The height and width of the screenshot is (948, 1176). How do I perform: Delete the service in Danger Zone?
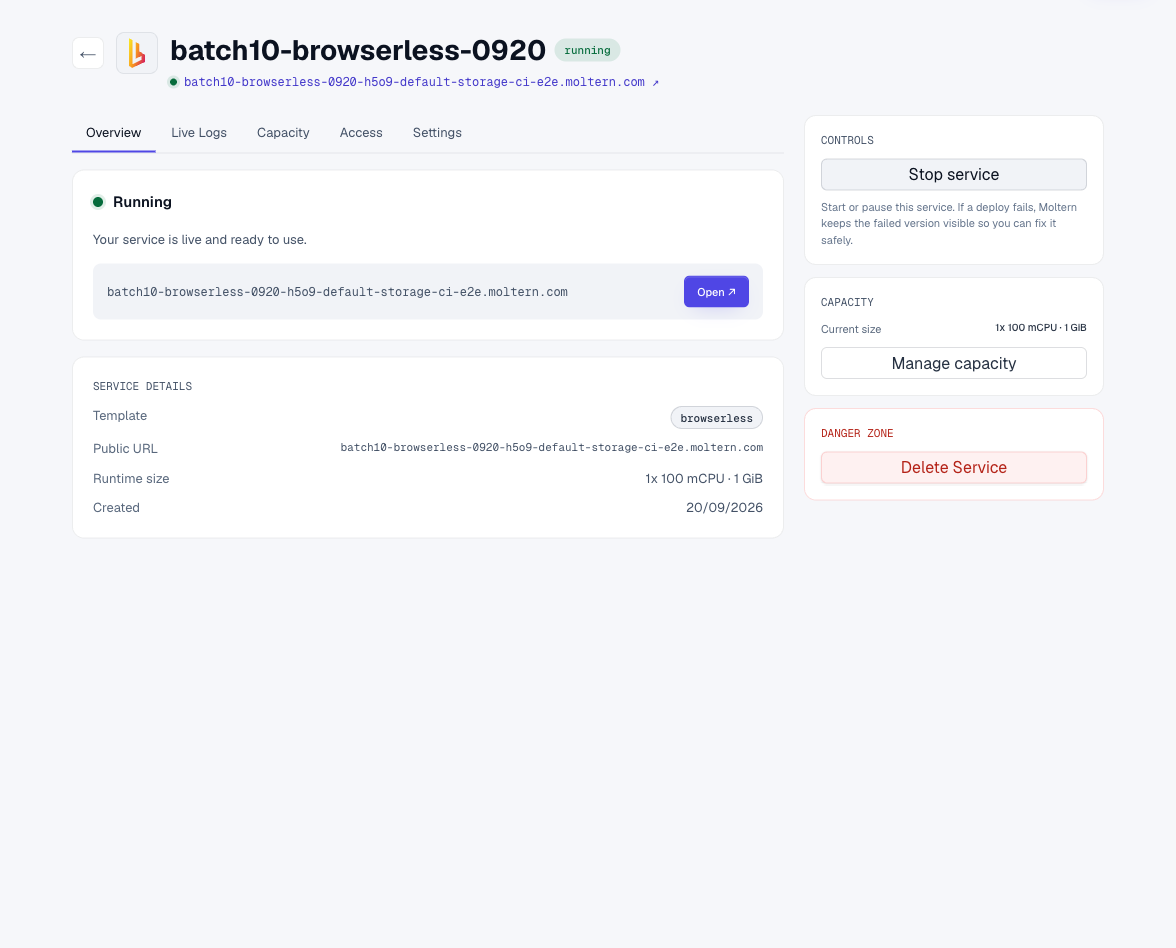coord(953,467)
